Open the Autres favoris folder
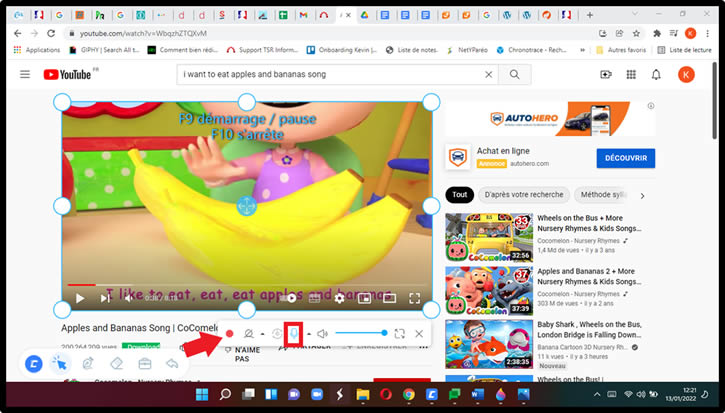Screen dimensions: 725x413 [621, 50]
